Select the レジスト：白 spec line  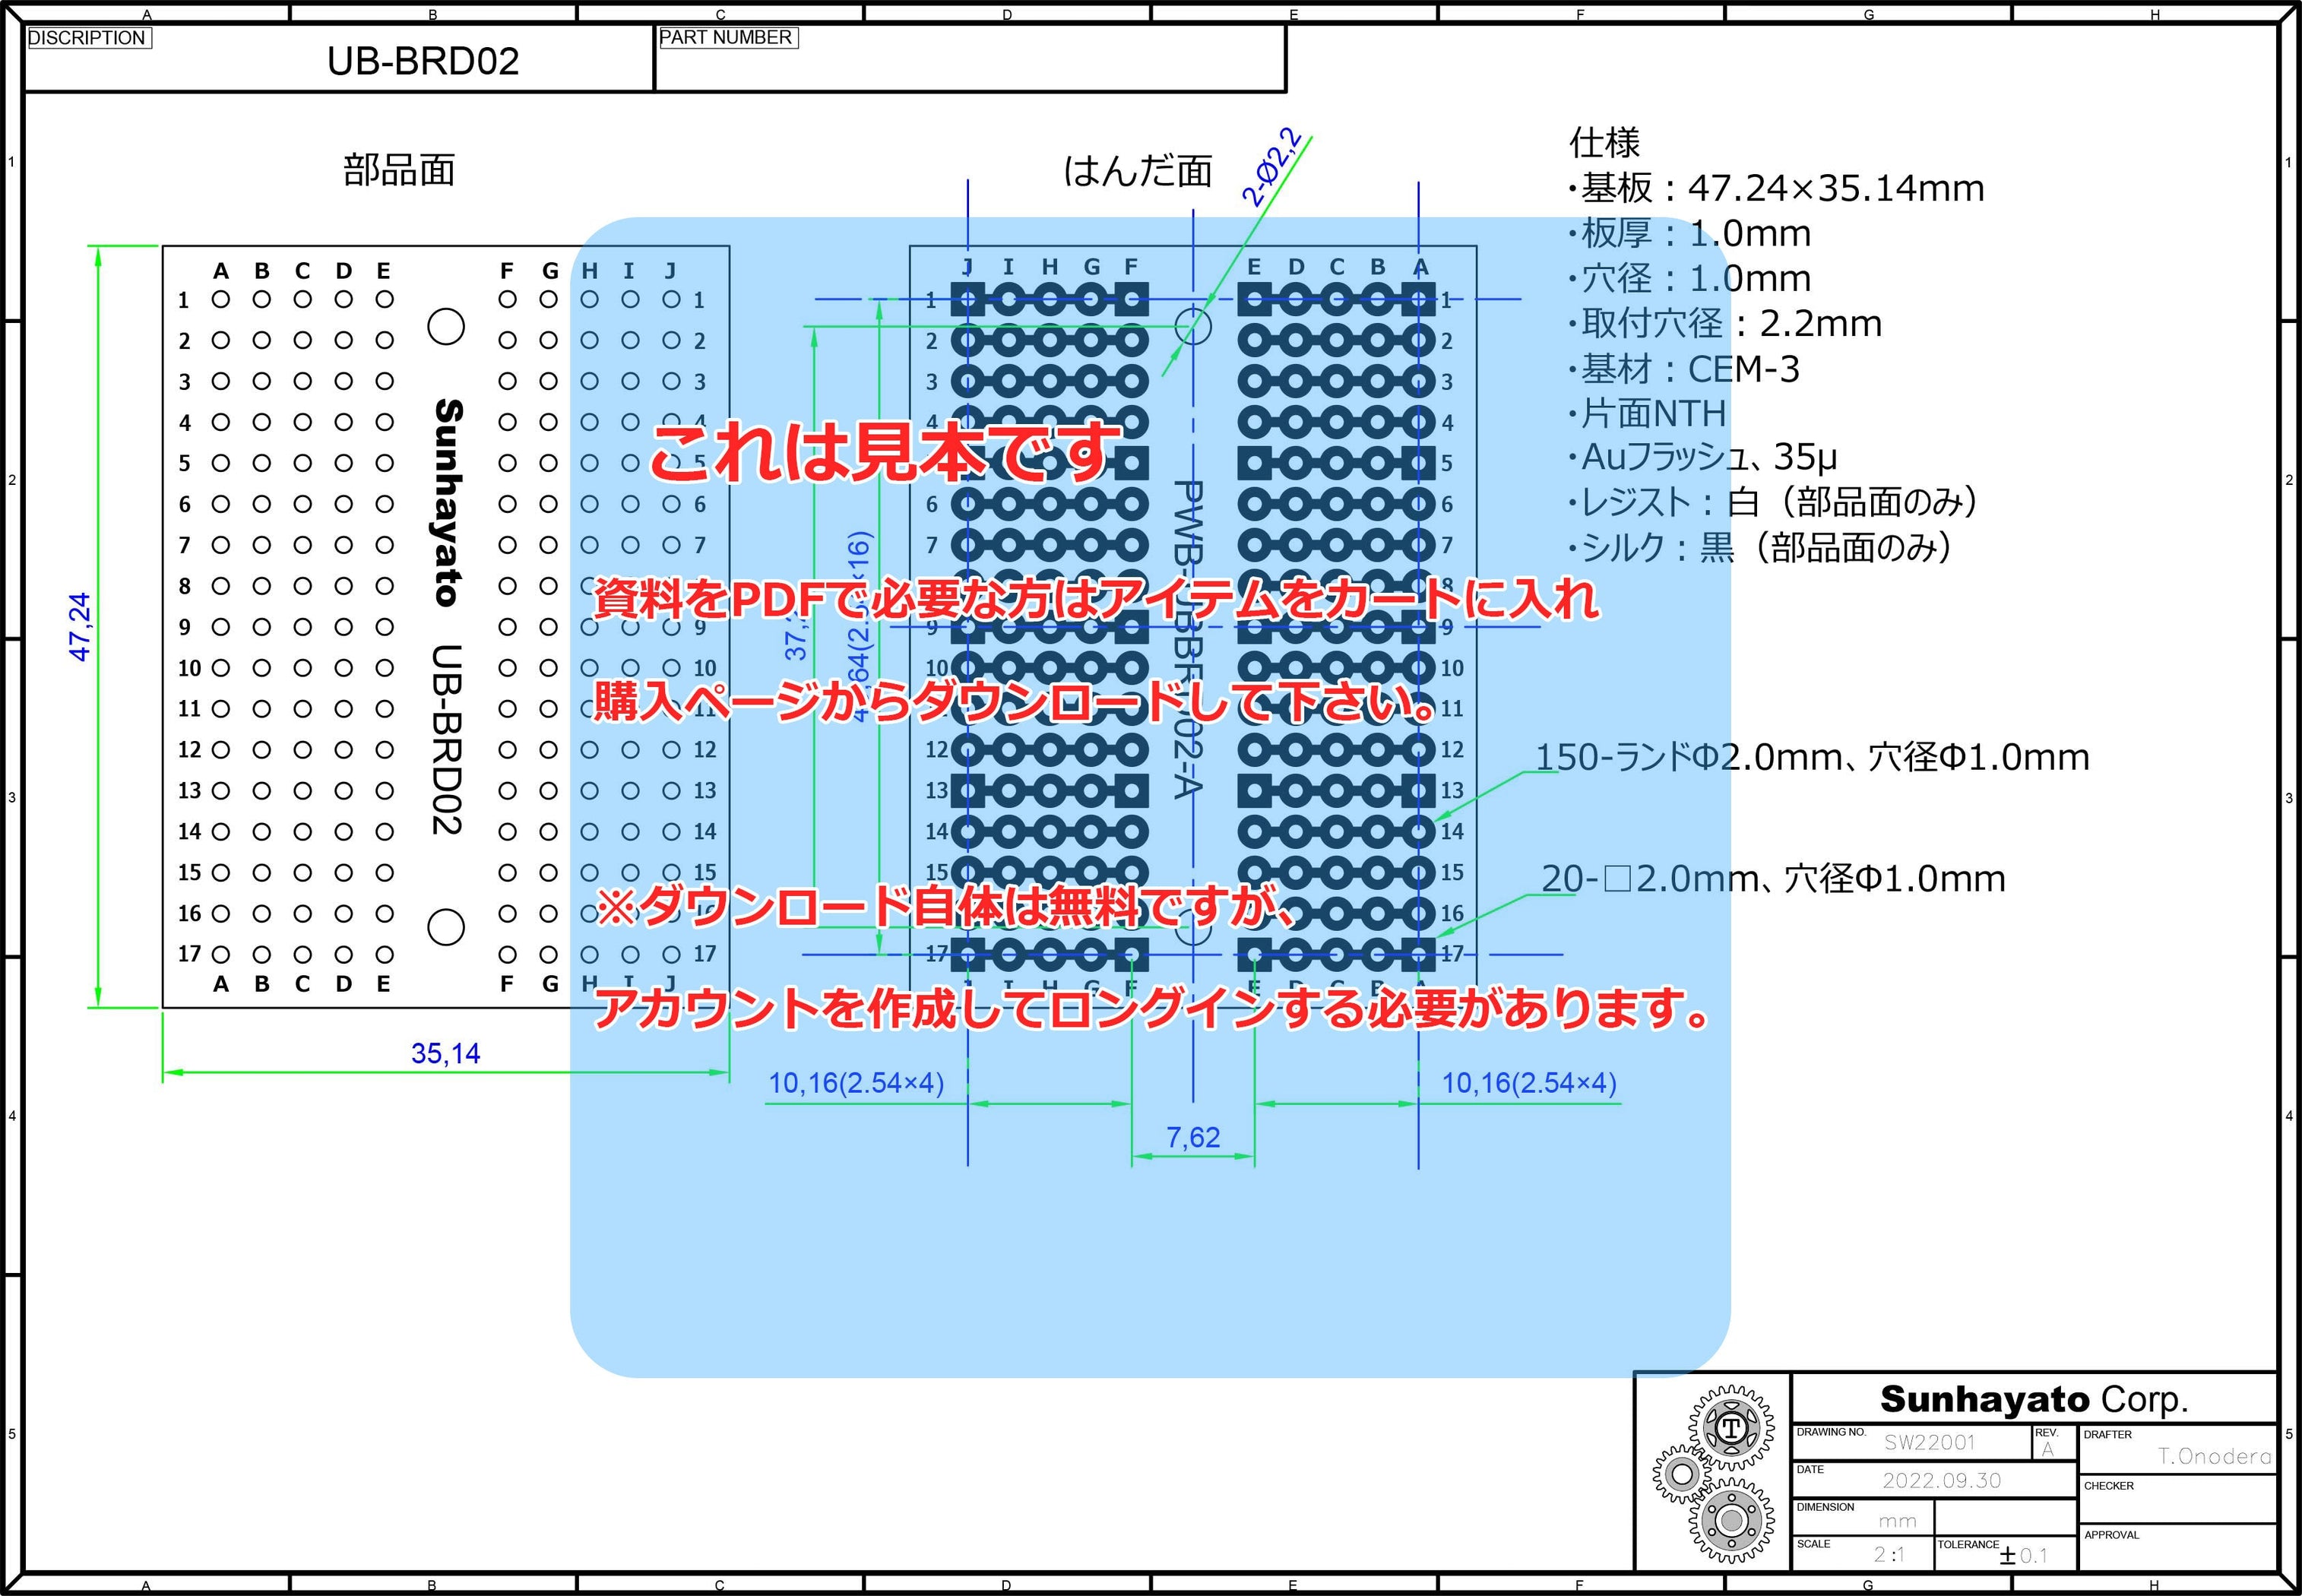click(x=1773, y=502)
